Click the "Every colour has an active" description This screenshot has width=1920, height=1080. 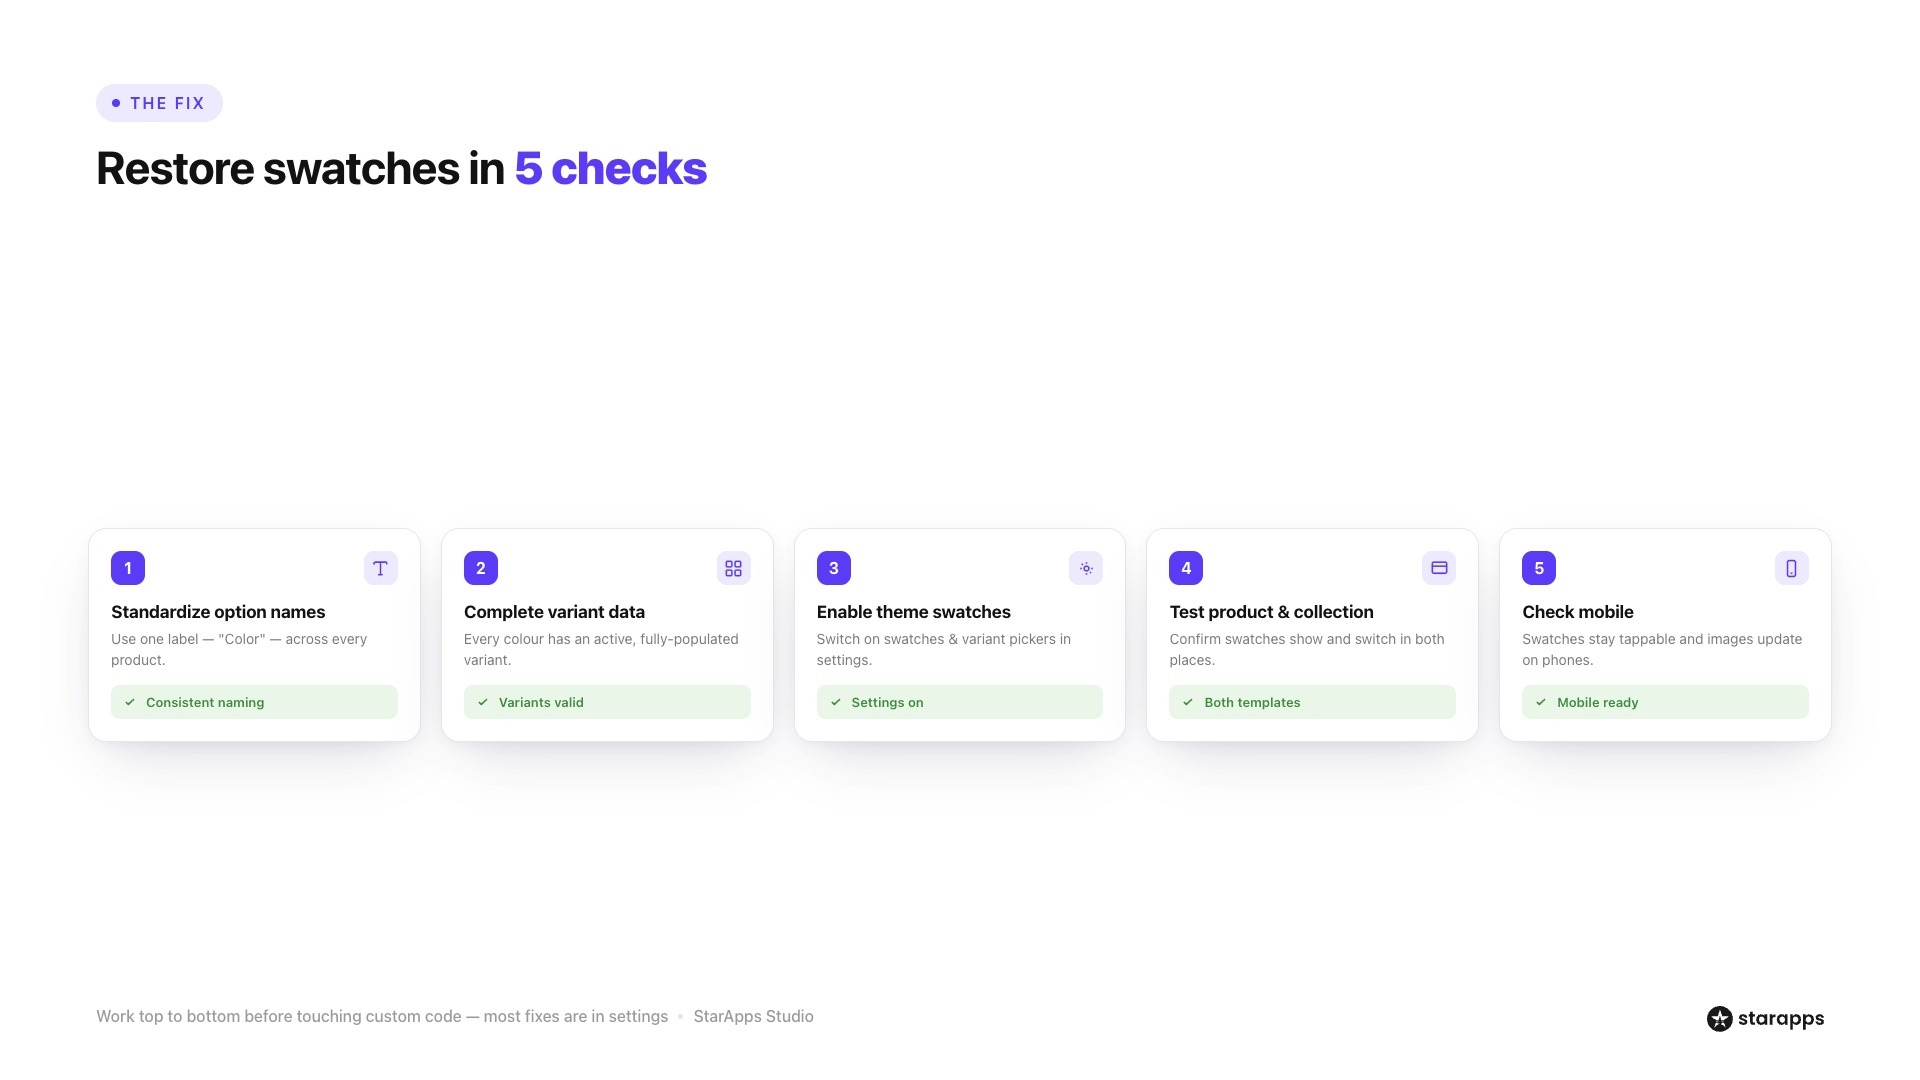tap(601, 649)
